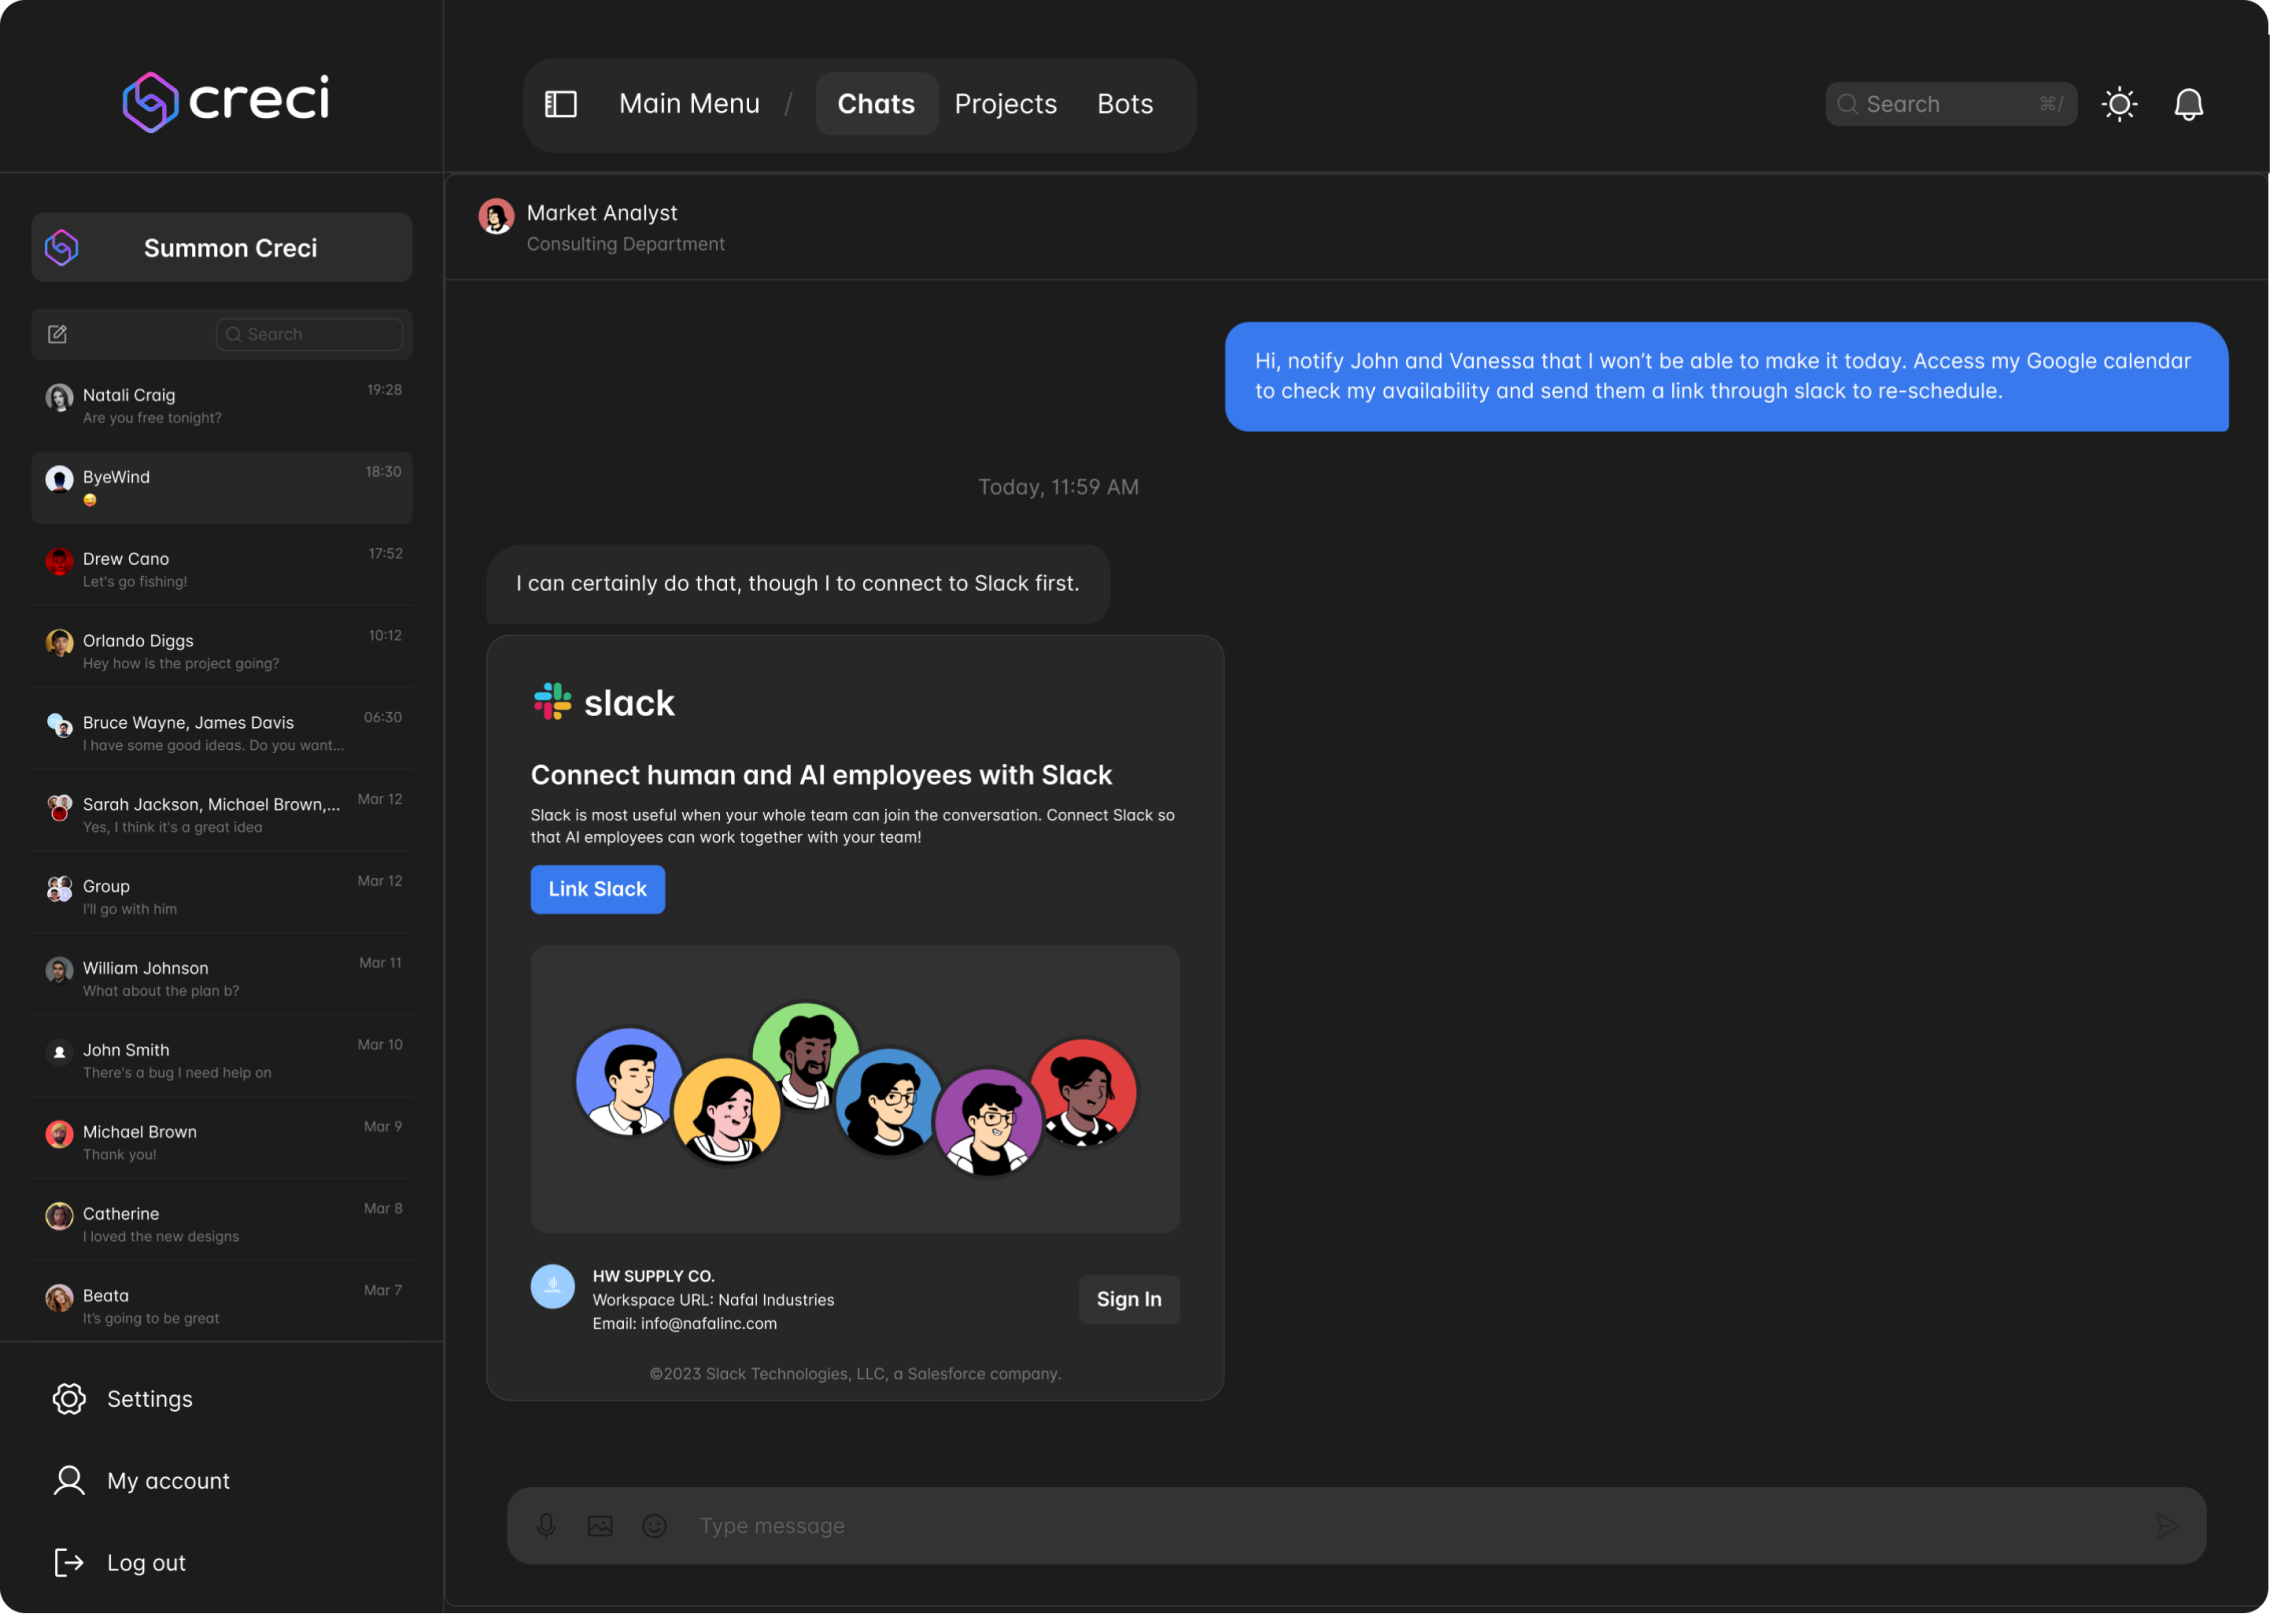Click the Type message input field
Screen dimensions: 2270x1614
tap(1400, 1525)
